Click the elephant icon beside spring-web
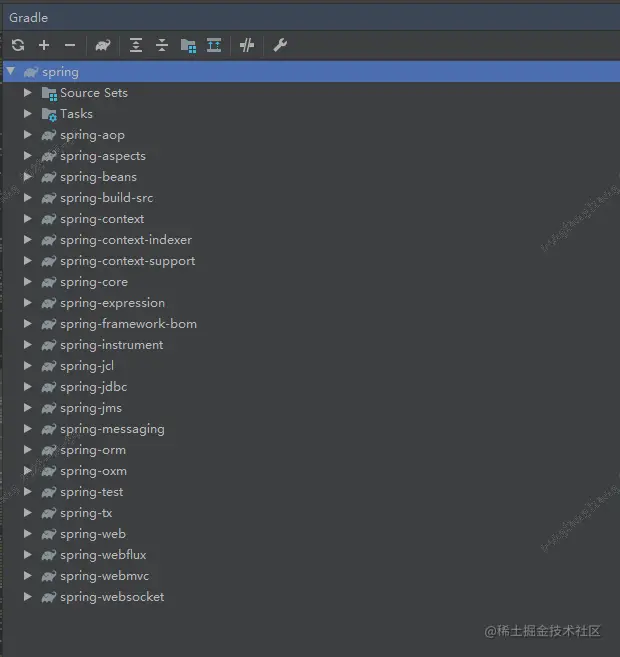 tap(49, 534)
